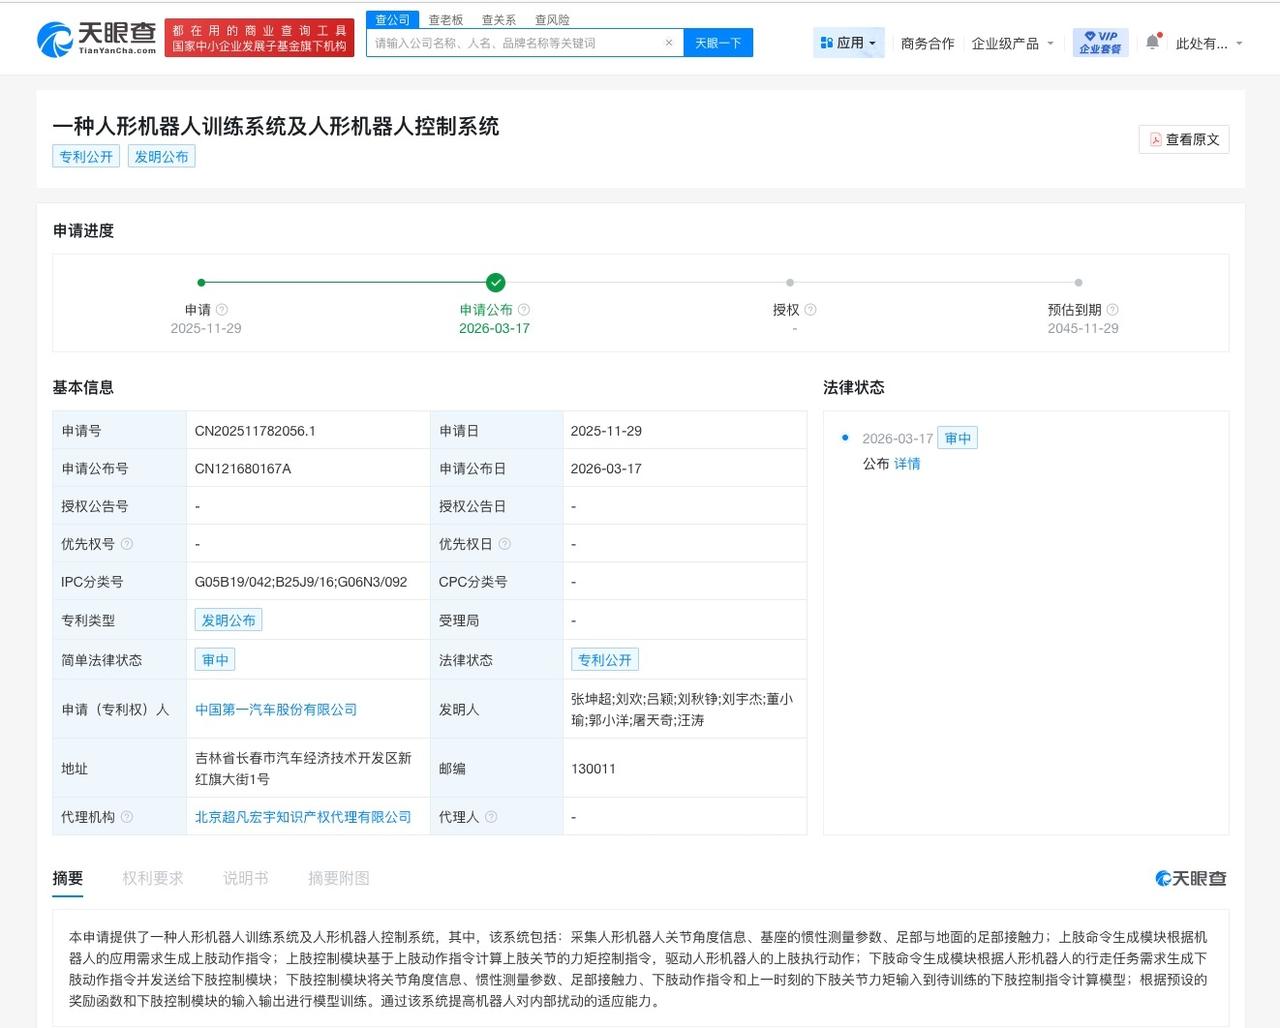Open the 中国第一汽车股份有限公司 company link
This screenshot has width=1280, height=1028.
pos(277,709)
